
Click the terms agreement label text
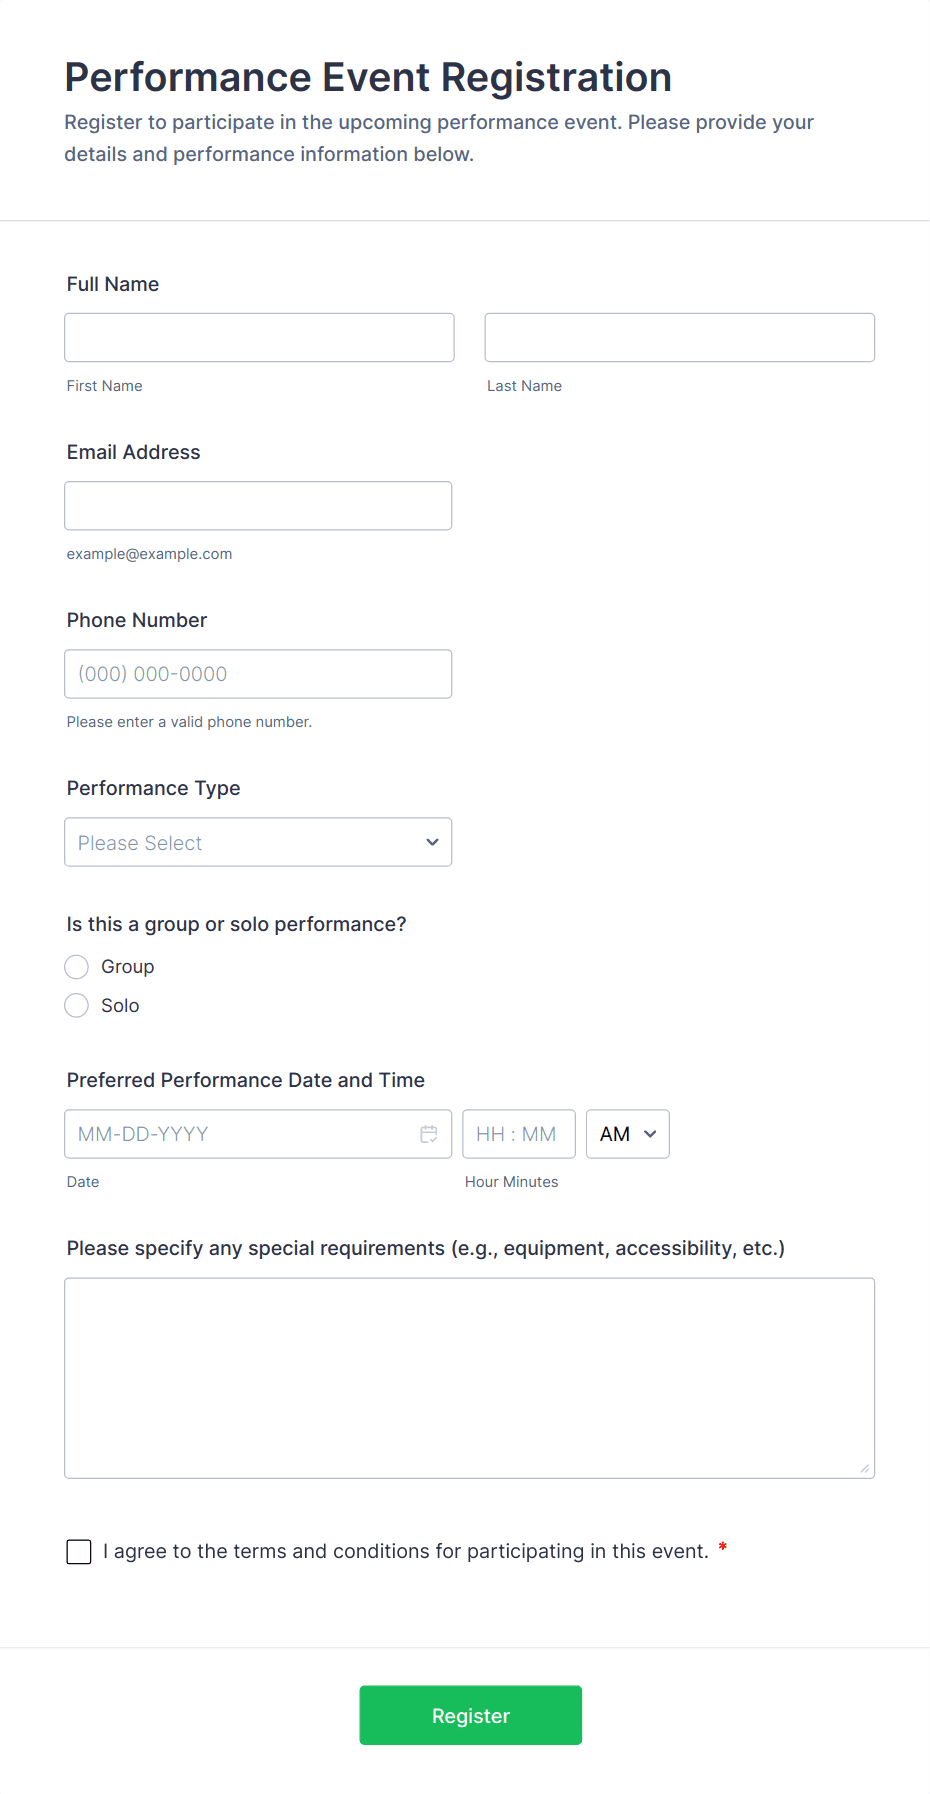(405, 1552)
